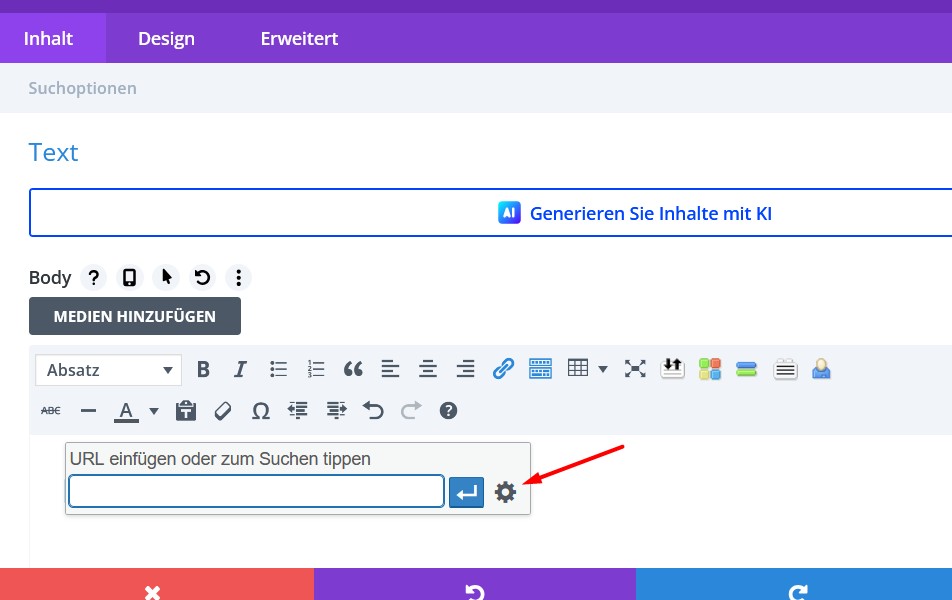952x600 pixels.
Task: Open Body three-dot options menu
Action: click(239, 278)
